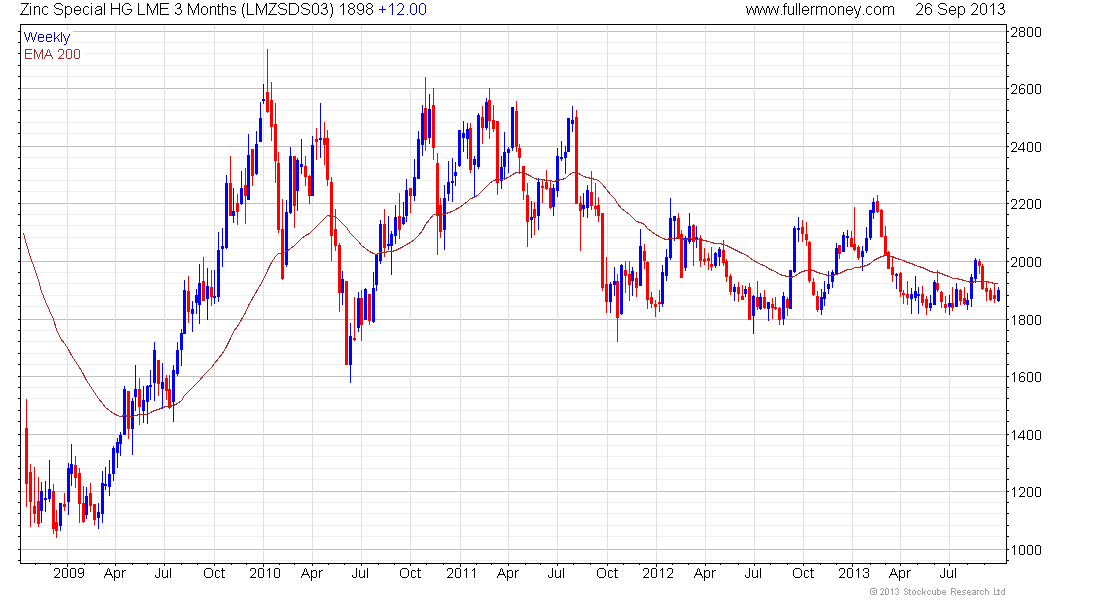Click the chart title 'Zinc Special HG LME 3 Months'

click(x=128, y=10)
